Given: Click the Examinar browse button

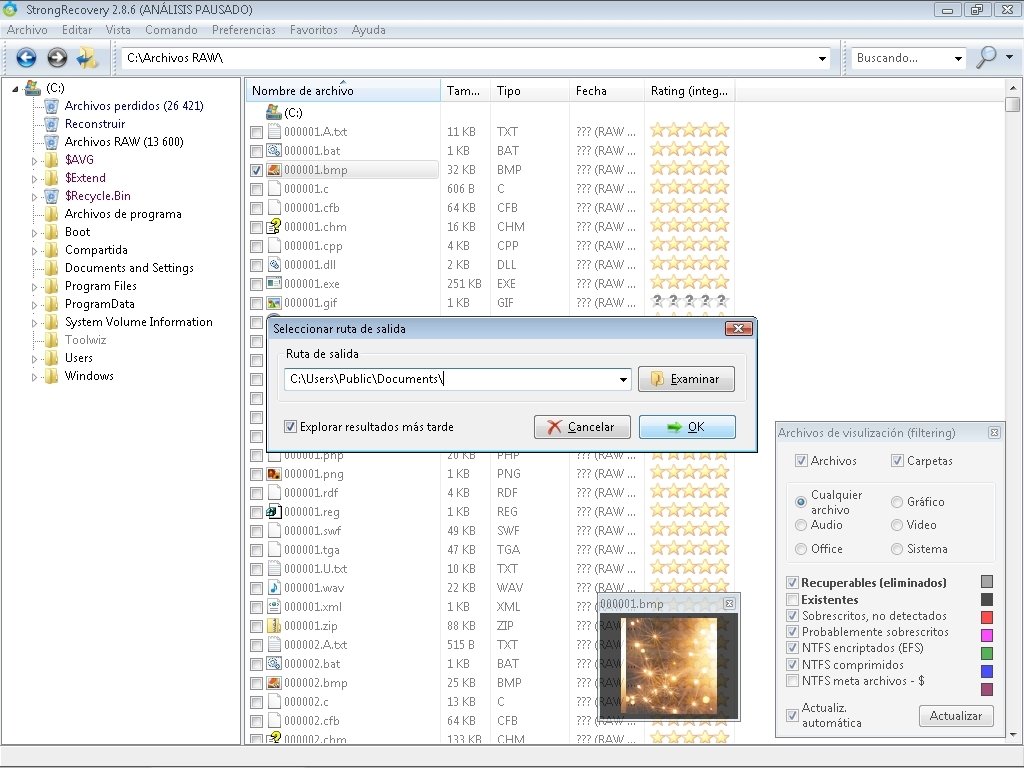Looking at the screenshot, I should pyautogui.click(x=686, y=379).
